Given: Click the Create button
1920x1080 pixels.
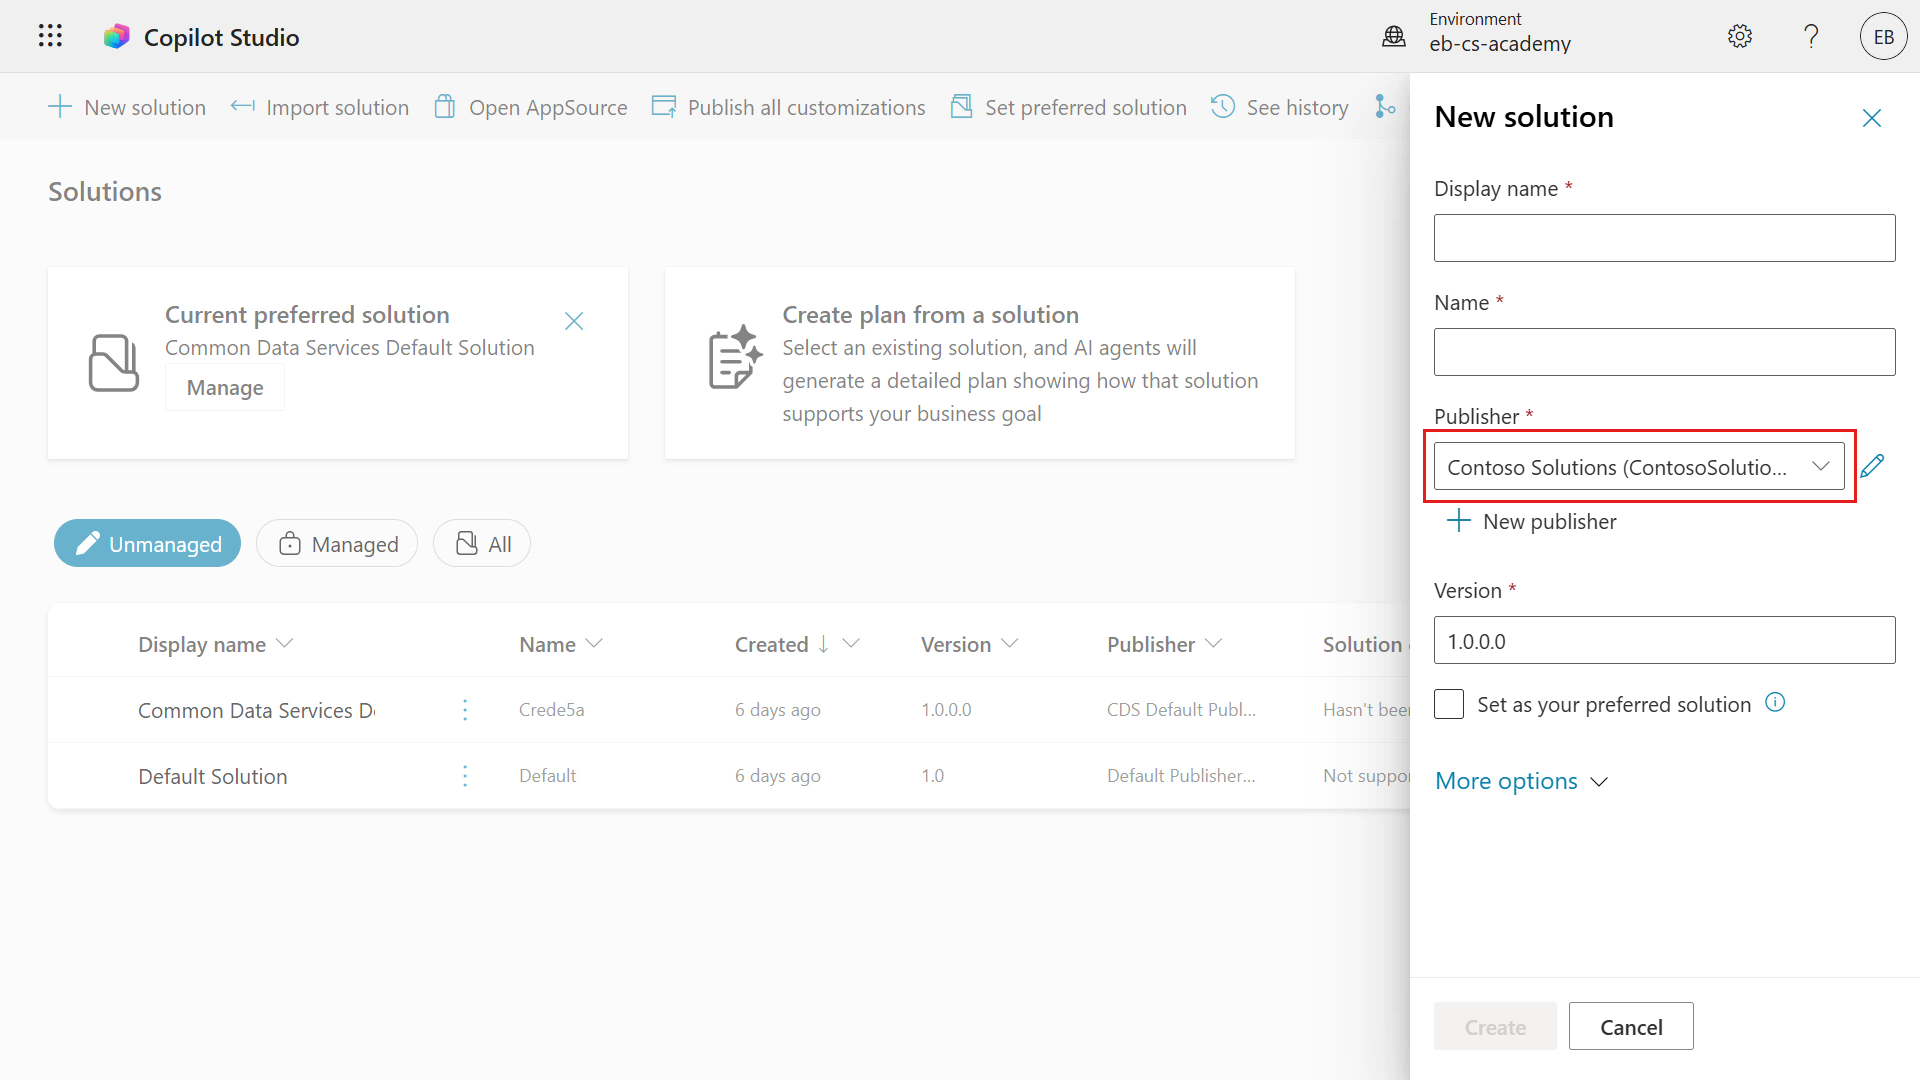Looking at the screenshot, I should [1495, 1027].
